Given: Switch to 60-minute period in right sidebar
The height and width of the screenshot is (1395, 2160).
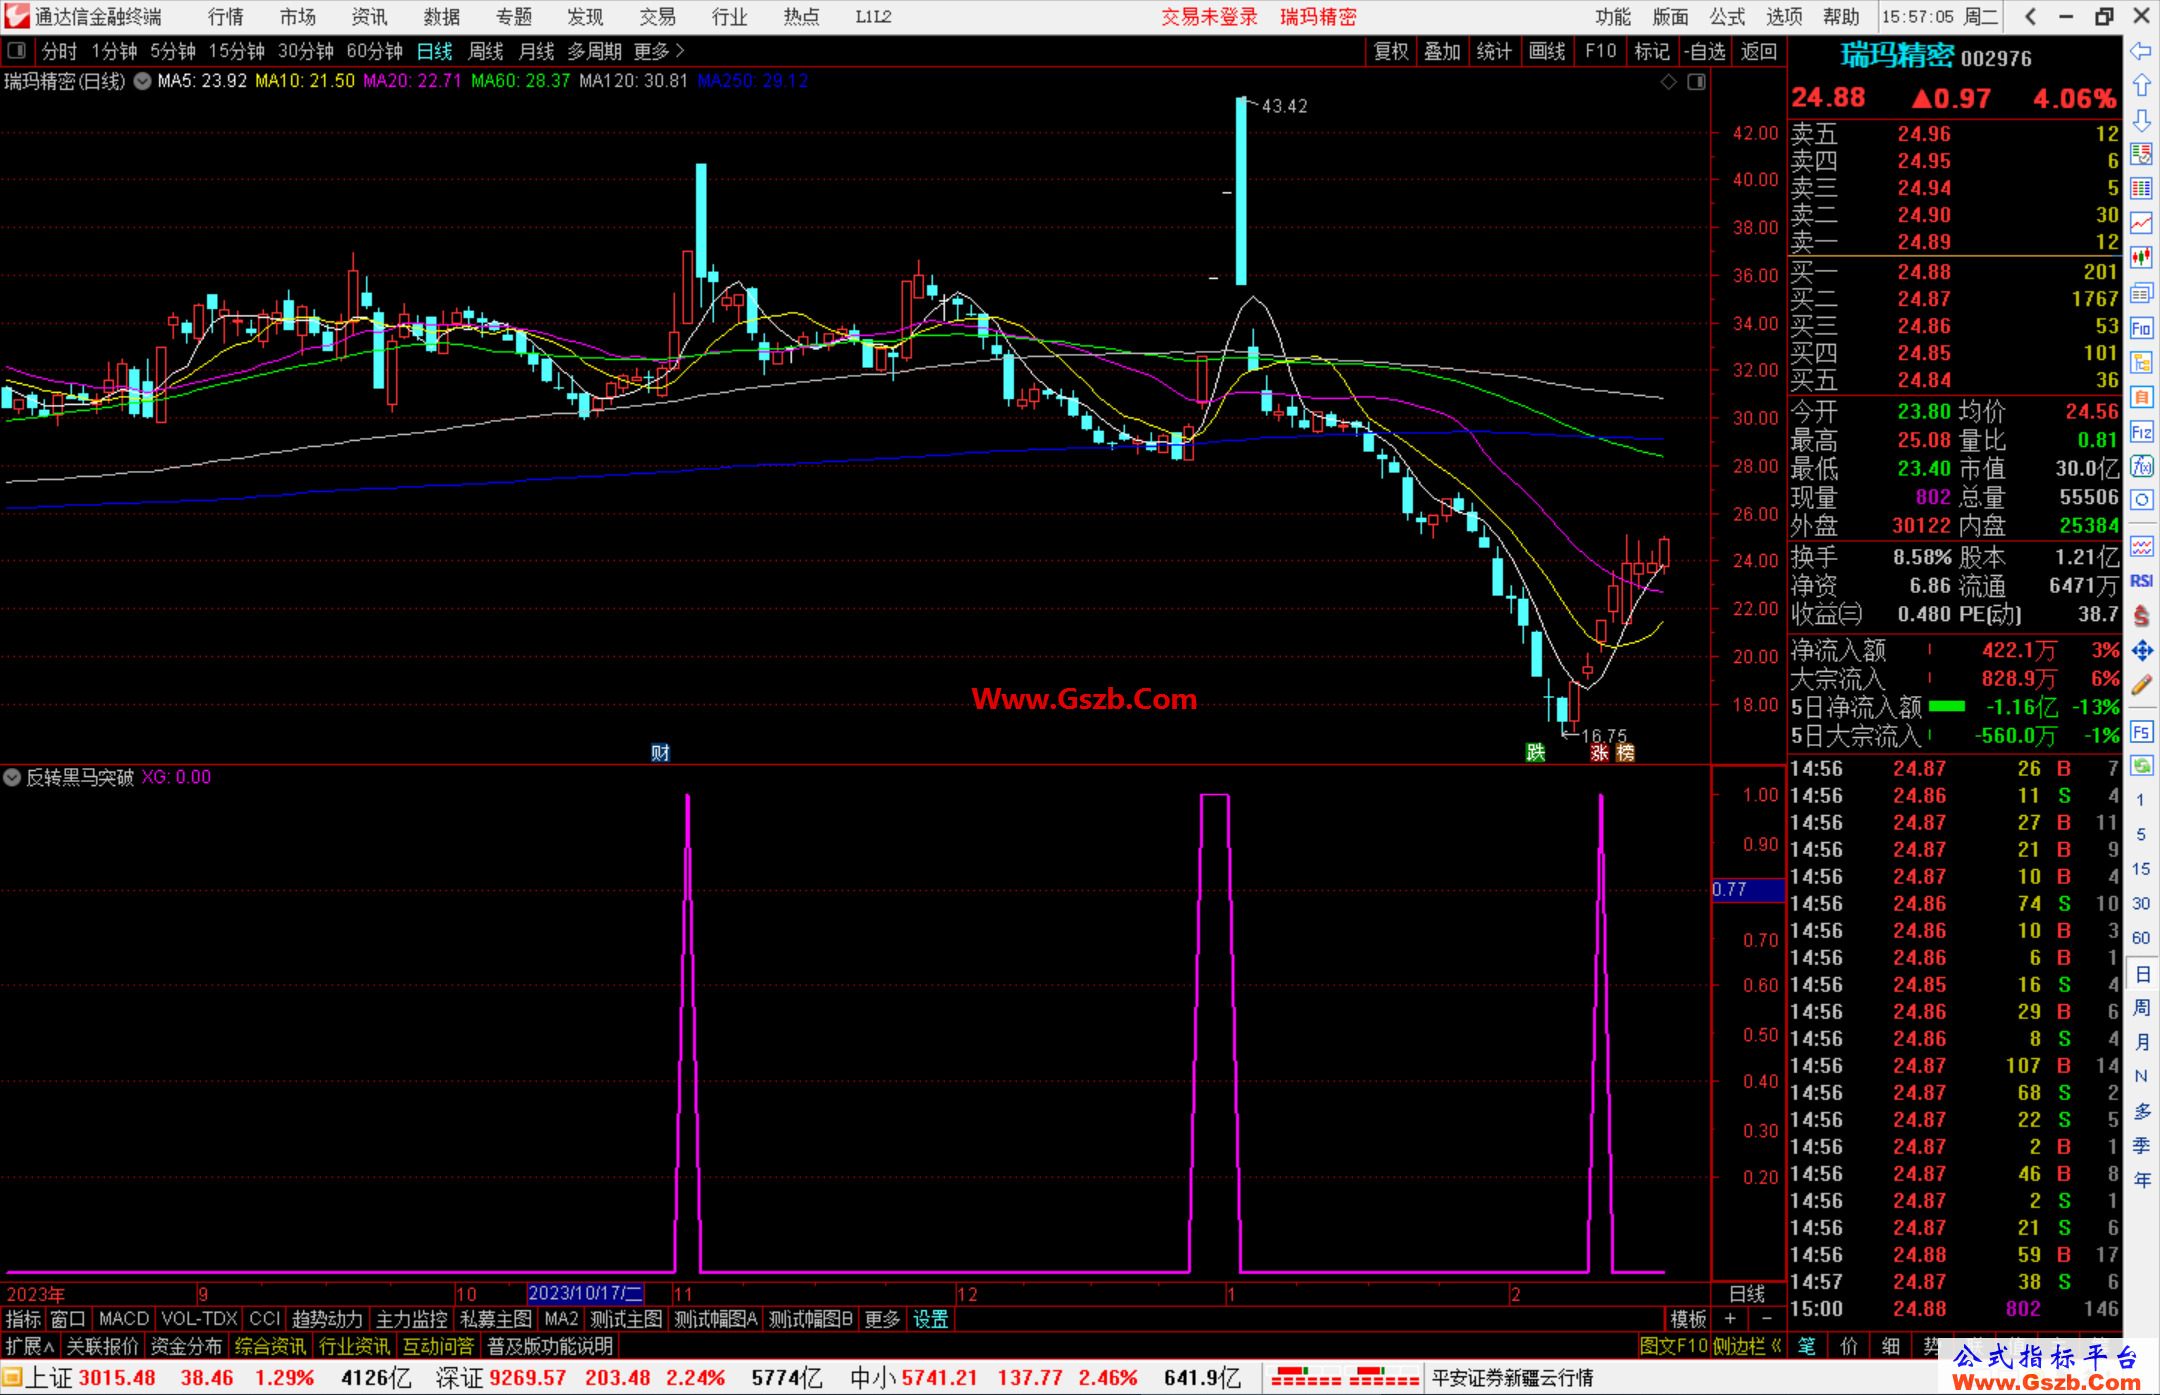Looking at the screenshot, I should coord(2141,938).
